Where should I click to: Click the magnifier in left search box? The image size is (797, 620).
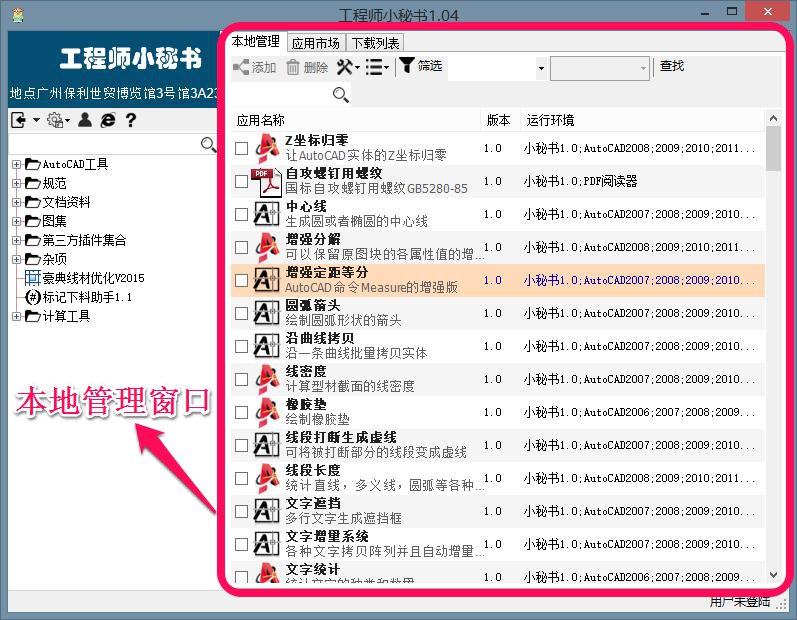pyautogui.click(x=208, y=145)
